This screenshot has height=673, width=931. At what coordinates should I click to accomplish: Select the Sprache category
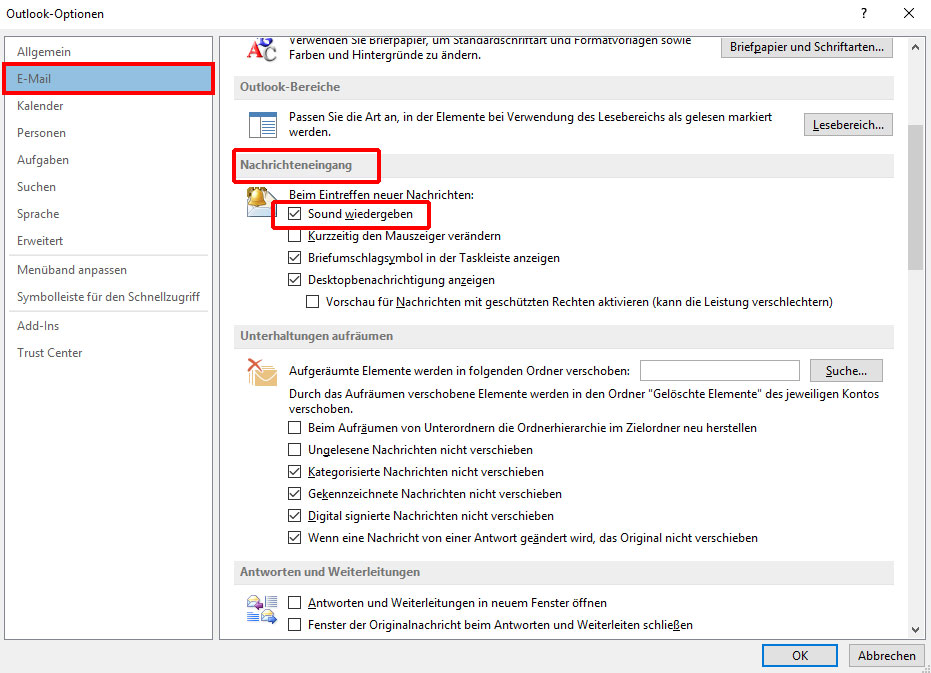pos(109,214)
